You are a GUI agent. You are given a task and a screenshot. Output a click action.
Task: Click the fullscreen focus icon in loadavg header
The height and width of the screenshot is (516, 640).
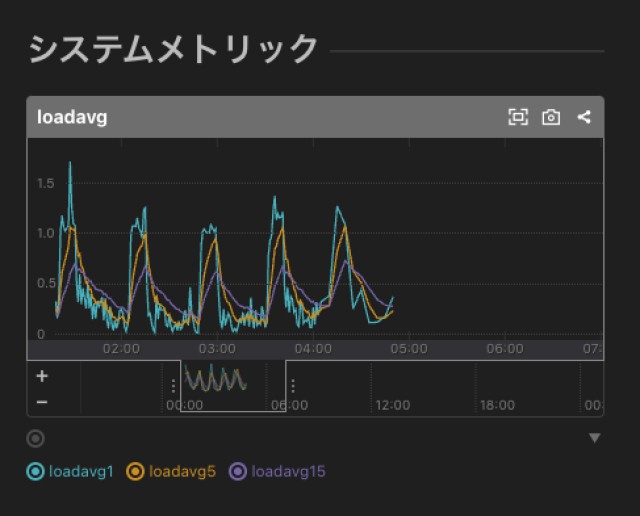pos(518,117)
